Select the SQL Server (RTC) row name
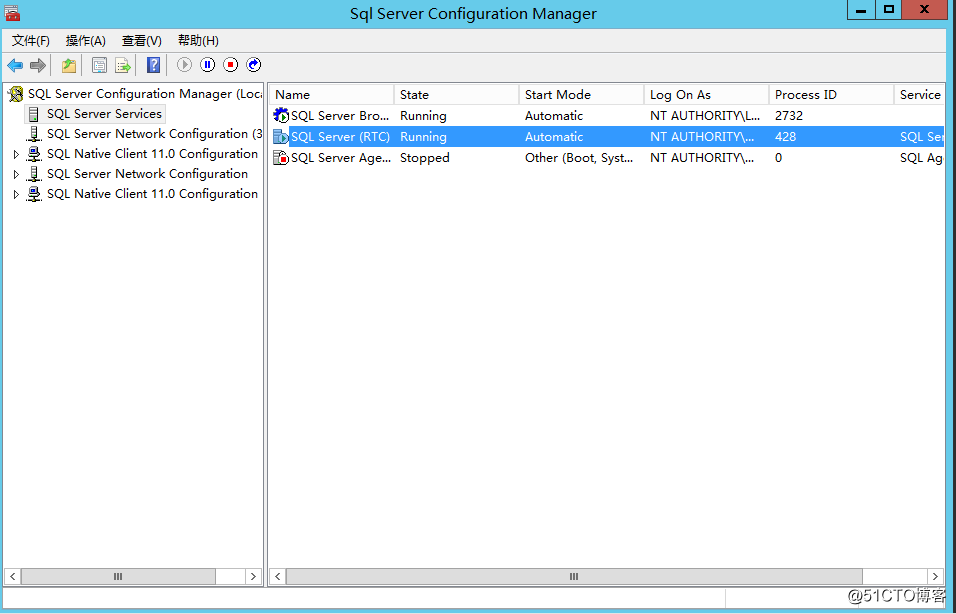Screen dimensions: 956x614 coord(340,137)
